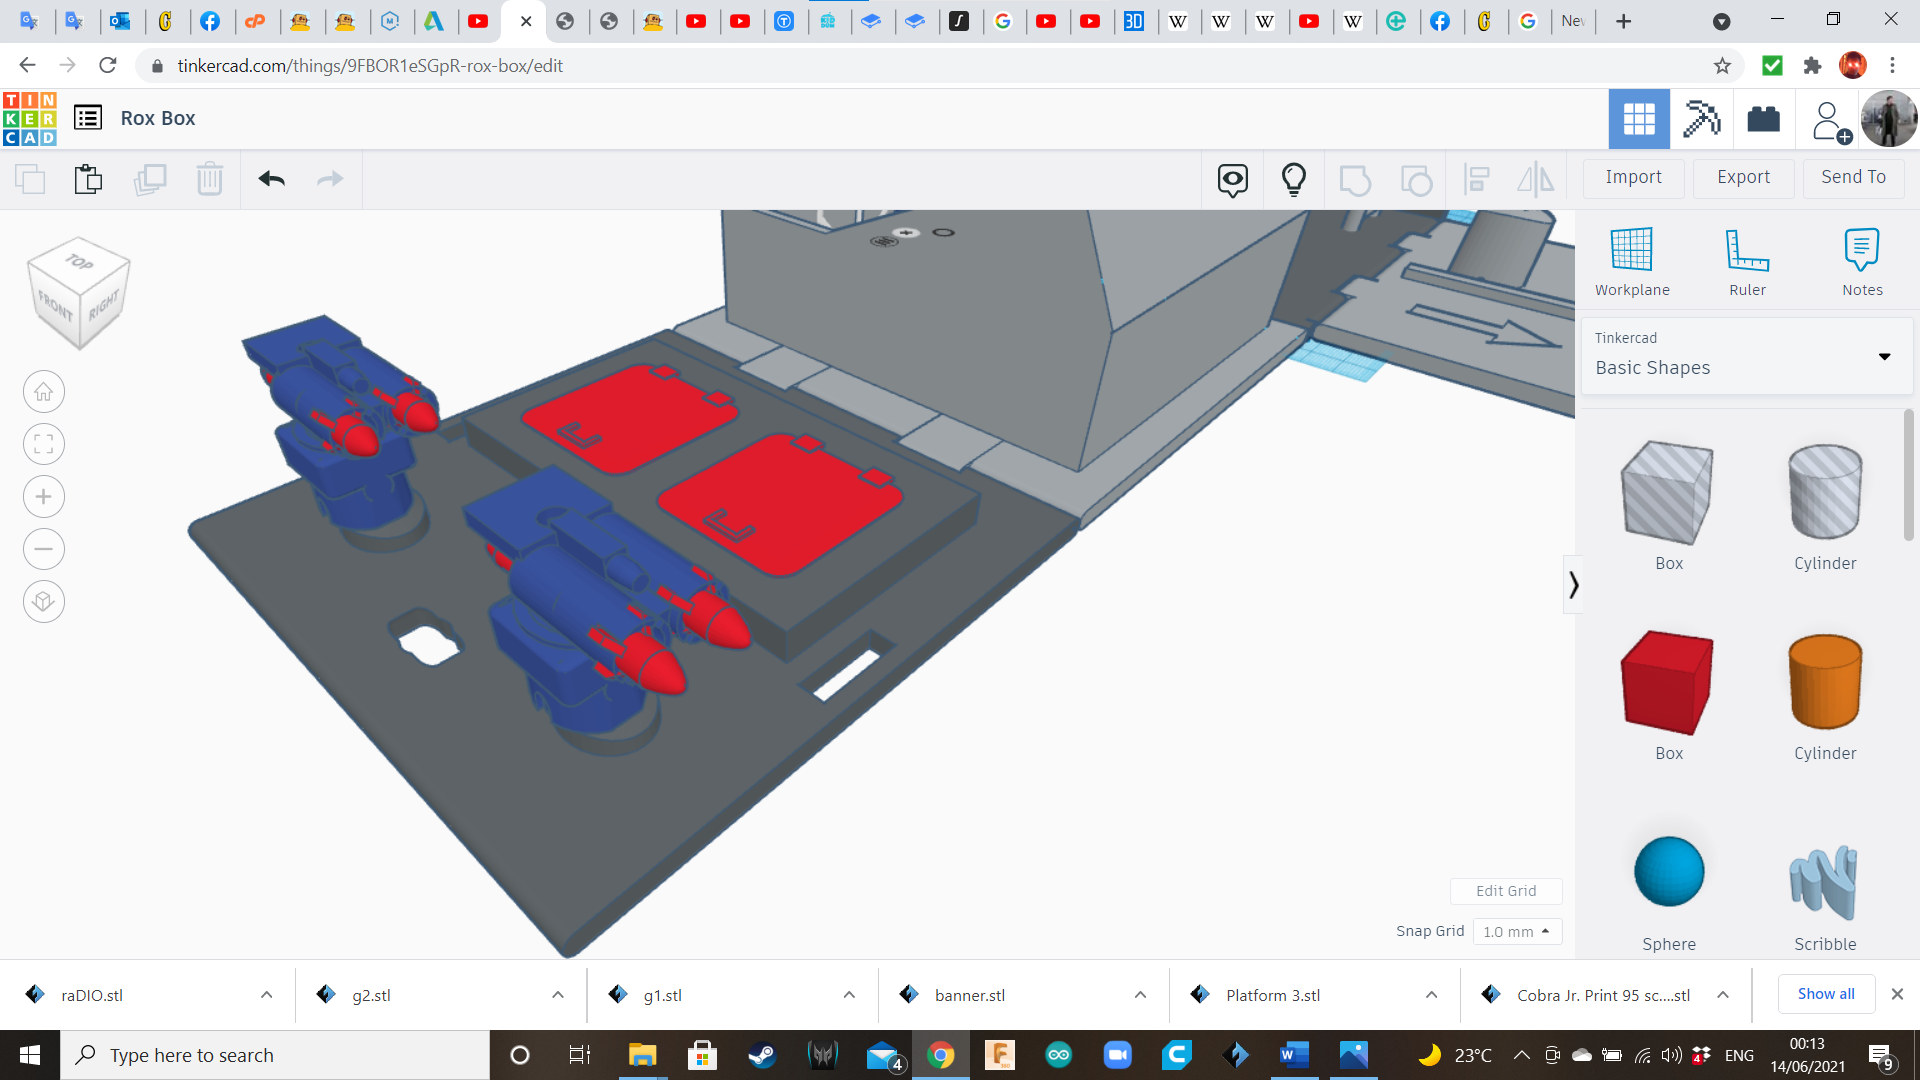This screenshot has height=1080, width=1920.
Task: Toggle Show all hidden objects lightbulb
Action: click(1293, 179)
